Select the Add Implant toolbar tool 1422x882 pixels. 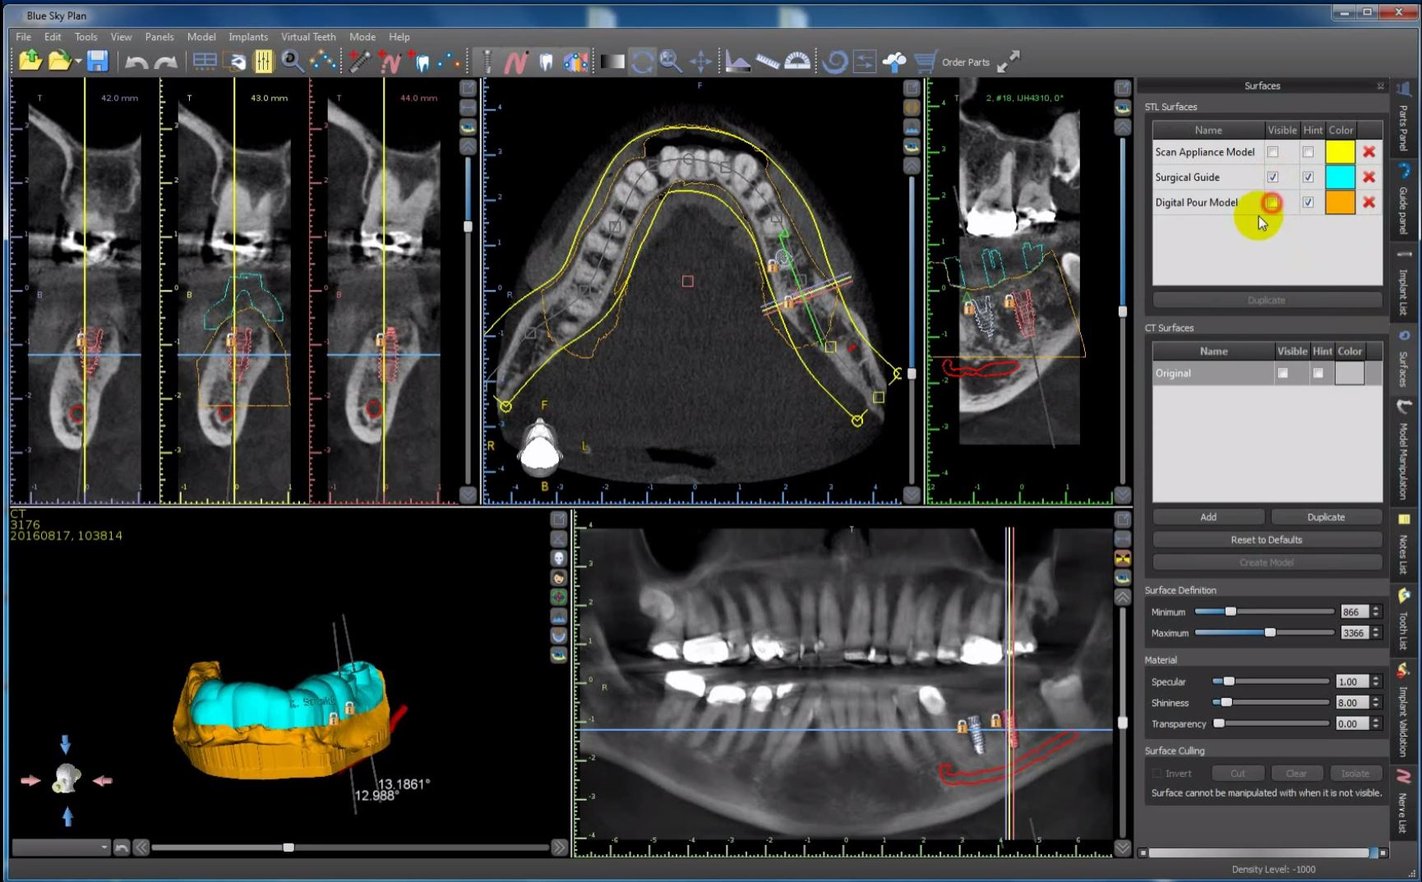tap(358, 62)
